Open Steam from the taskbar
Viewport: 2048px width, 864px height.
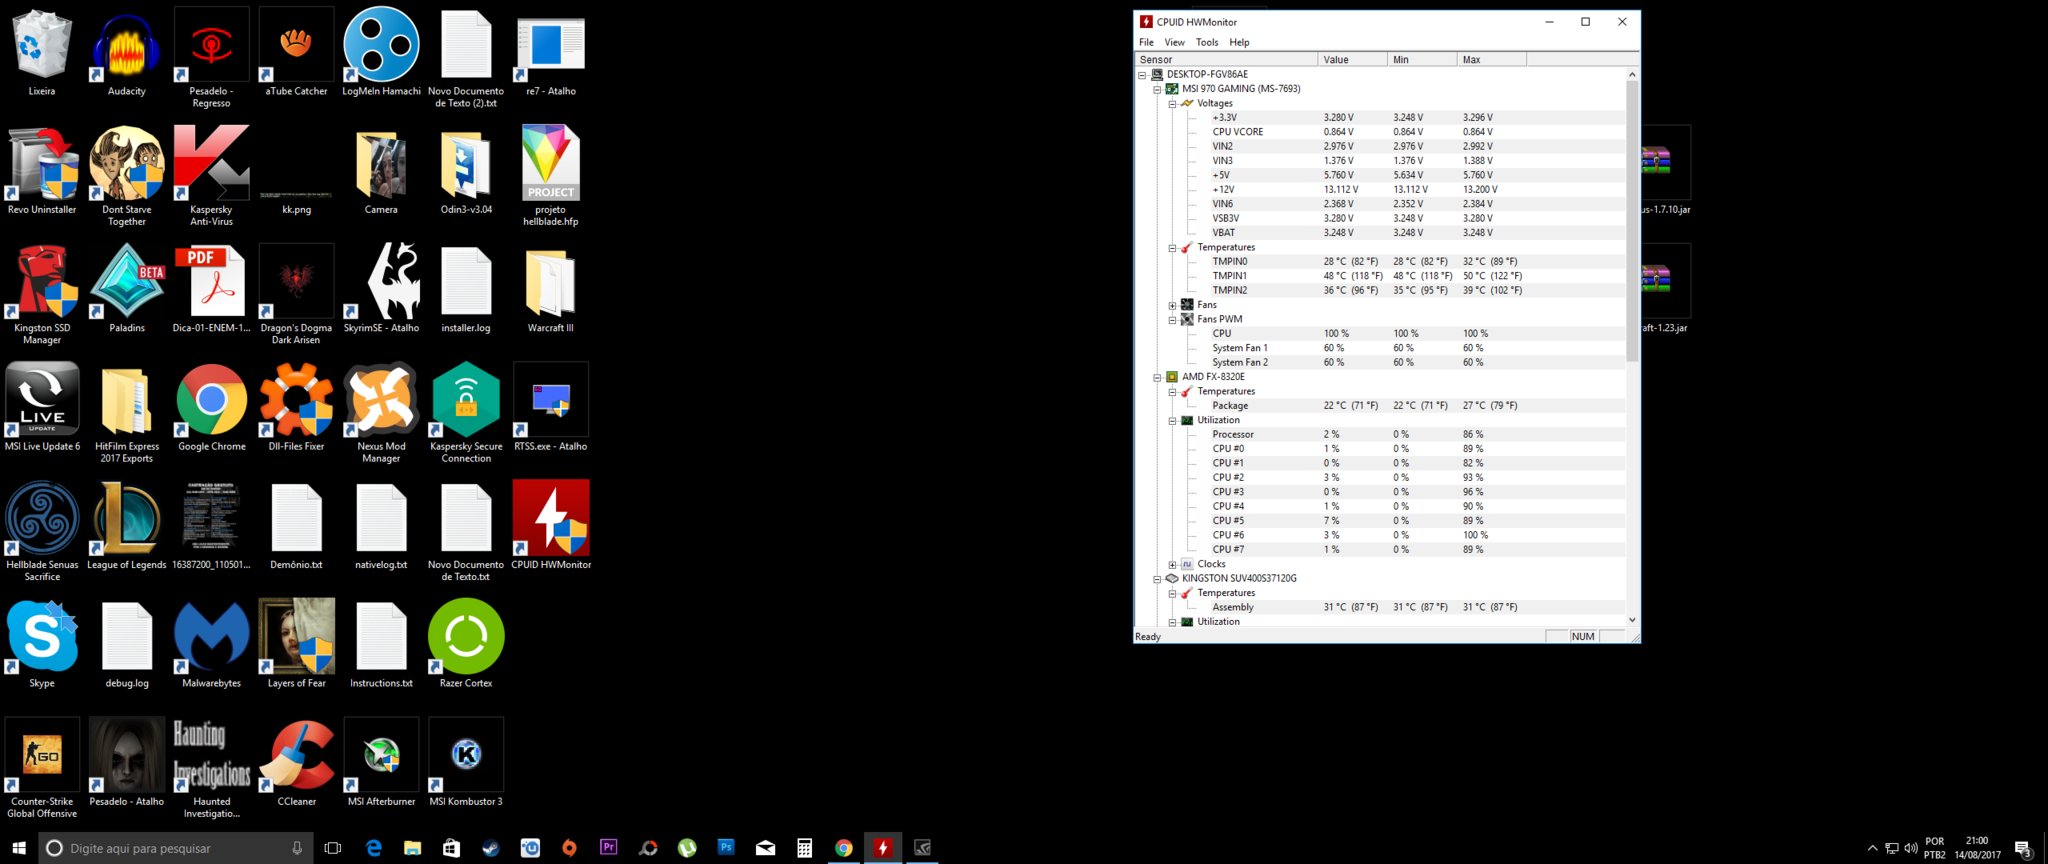click(490, 848)
